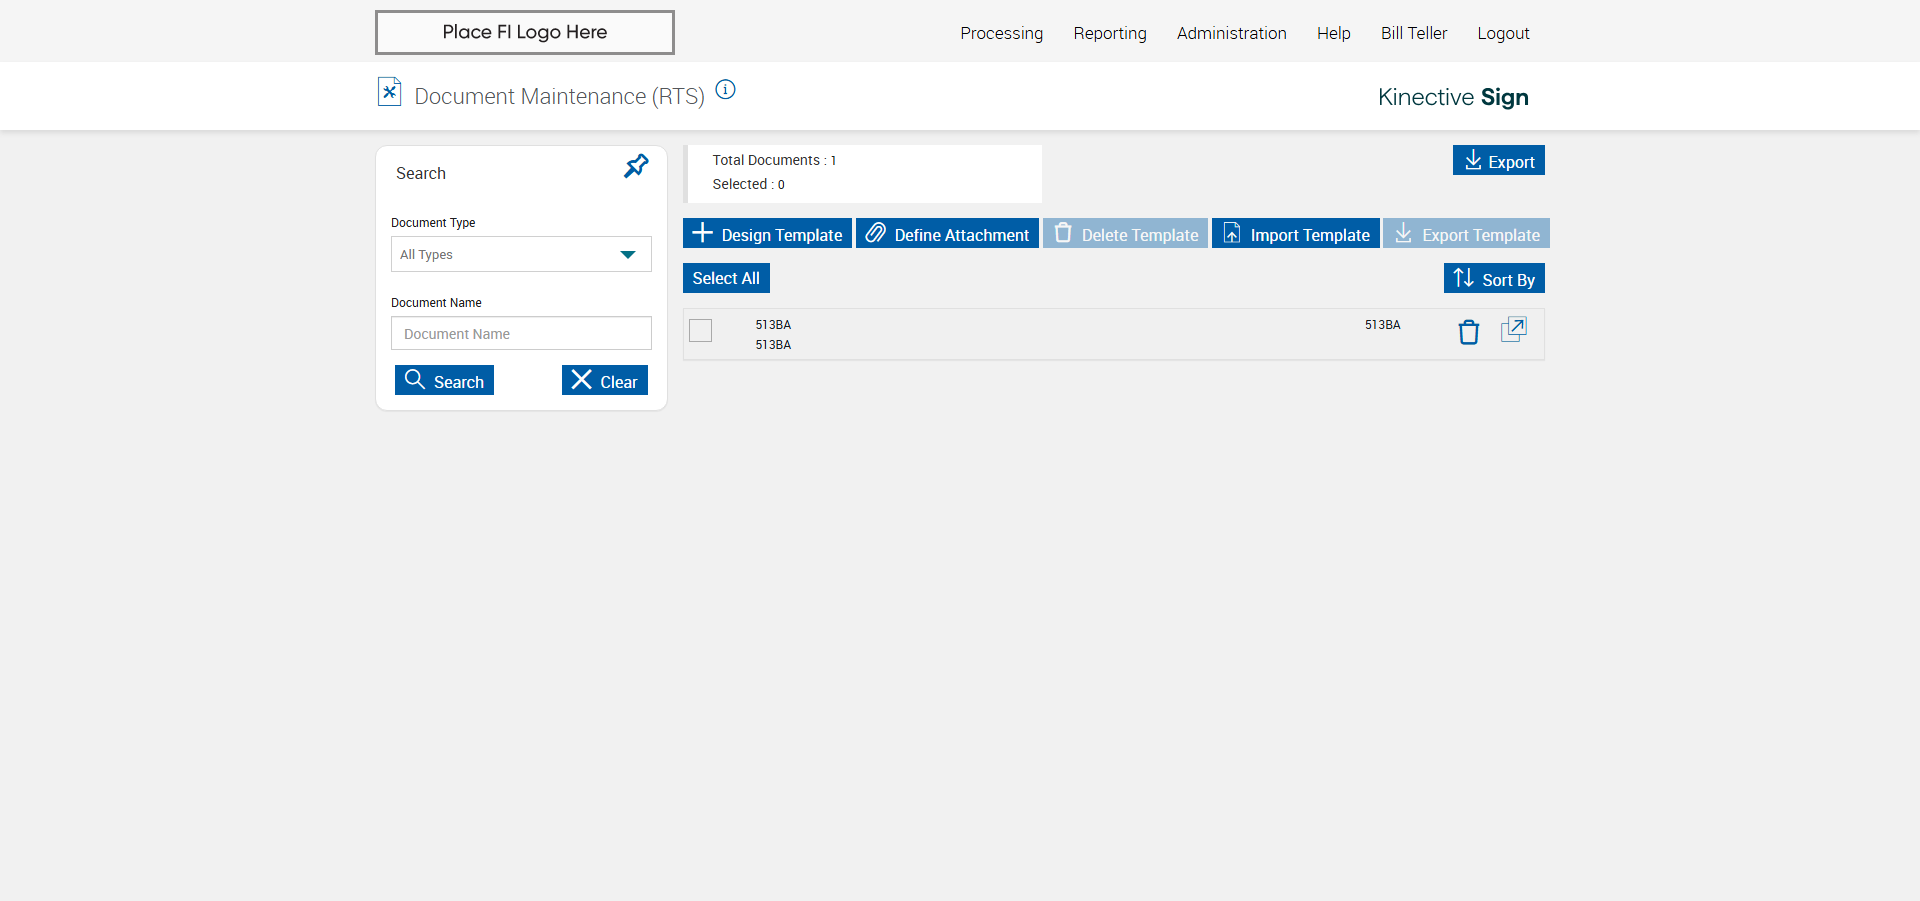1920x901 pixels.
Task: Click the Delete Template button
Action: click(x=1125, y=233)
